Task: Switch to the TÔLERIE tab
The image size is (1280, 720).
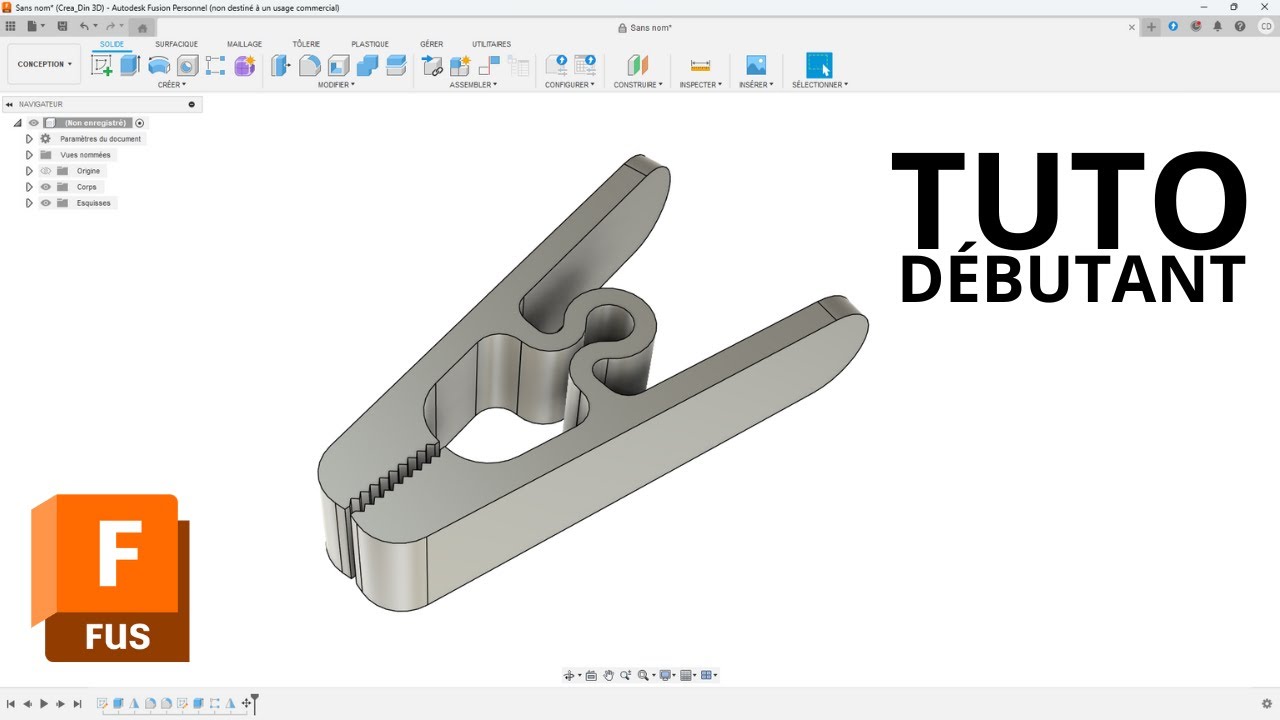Action: pos(306,44)
